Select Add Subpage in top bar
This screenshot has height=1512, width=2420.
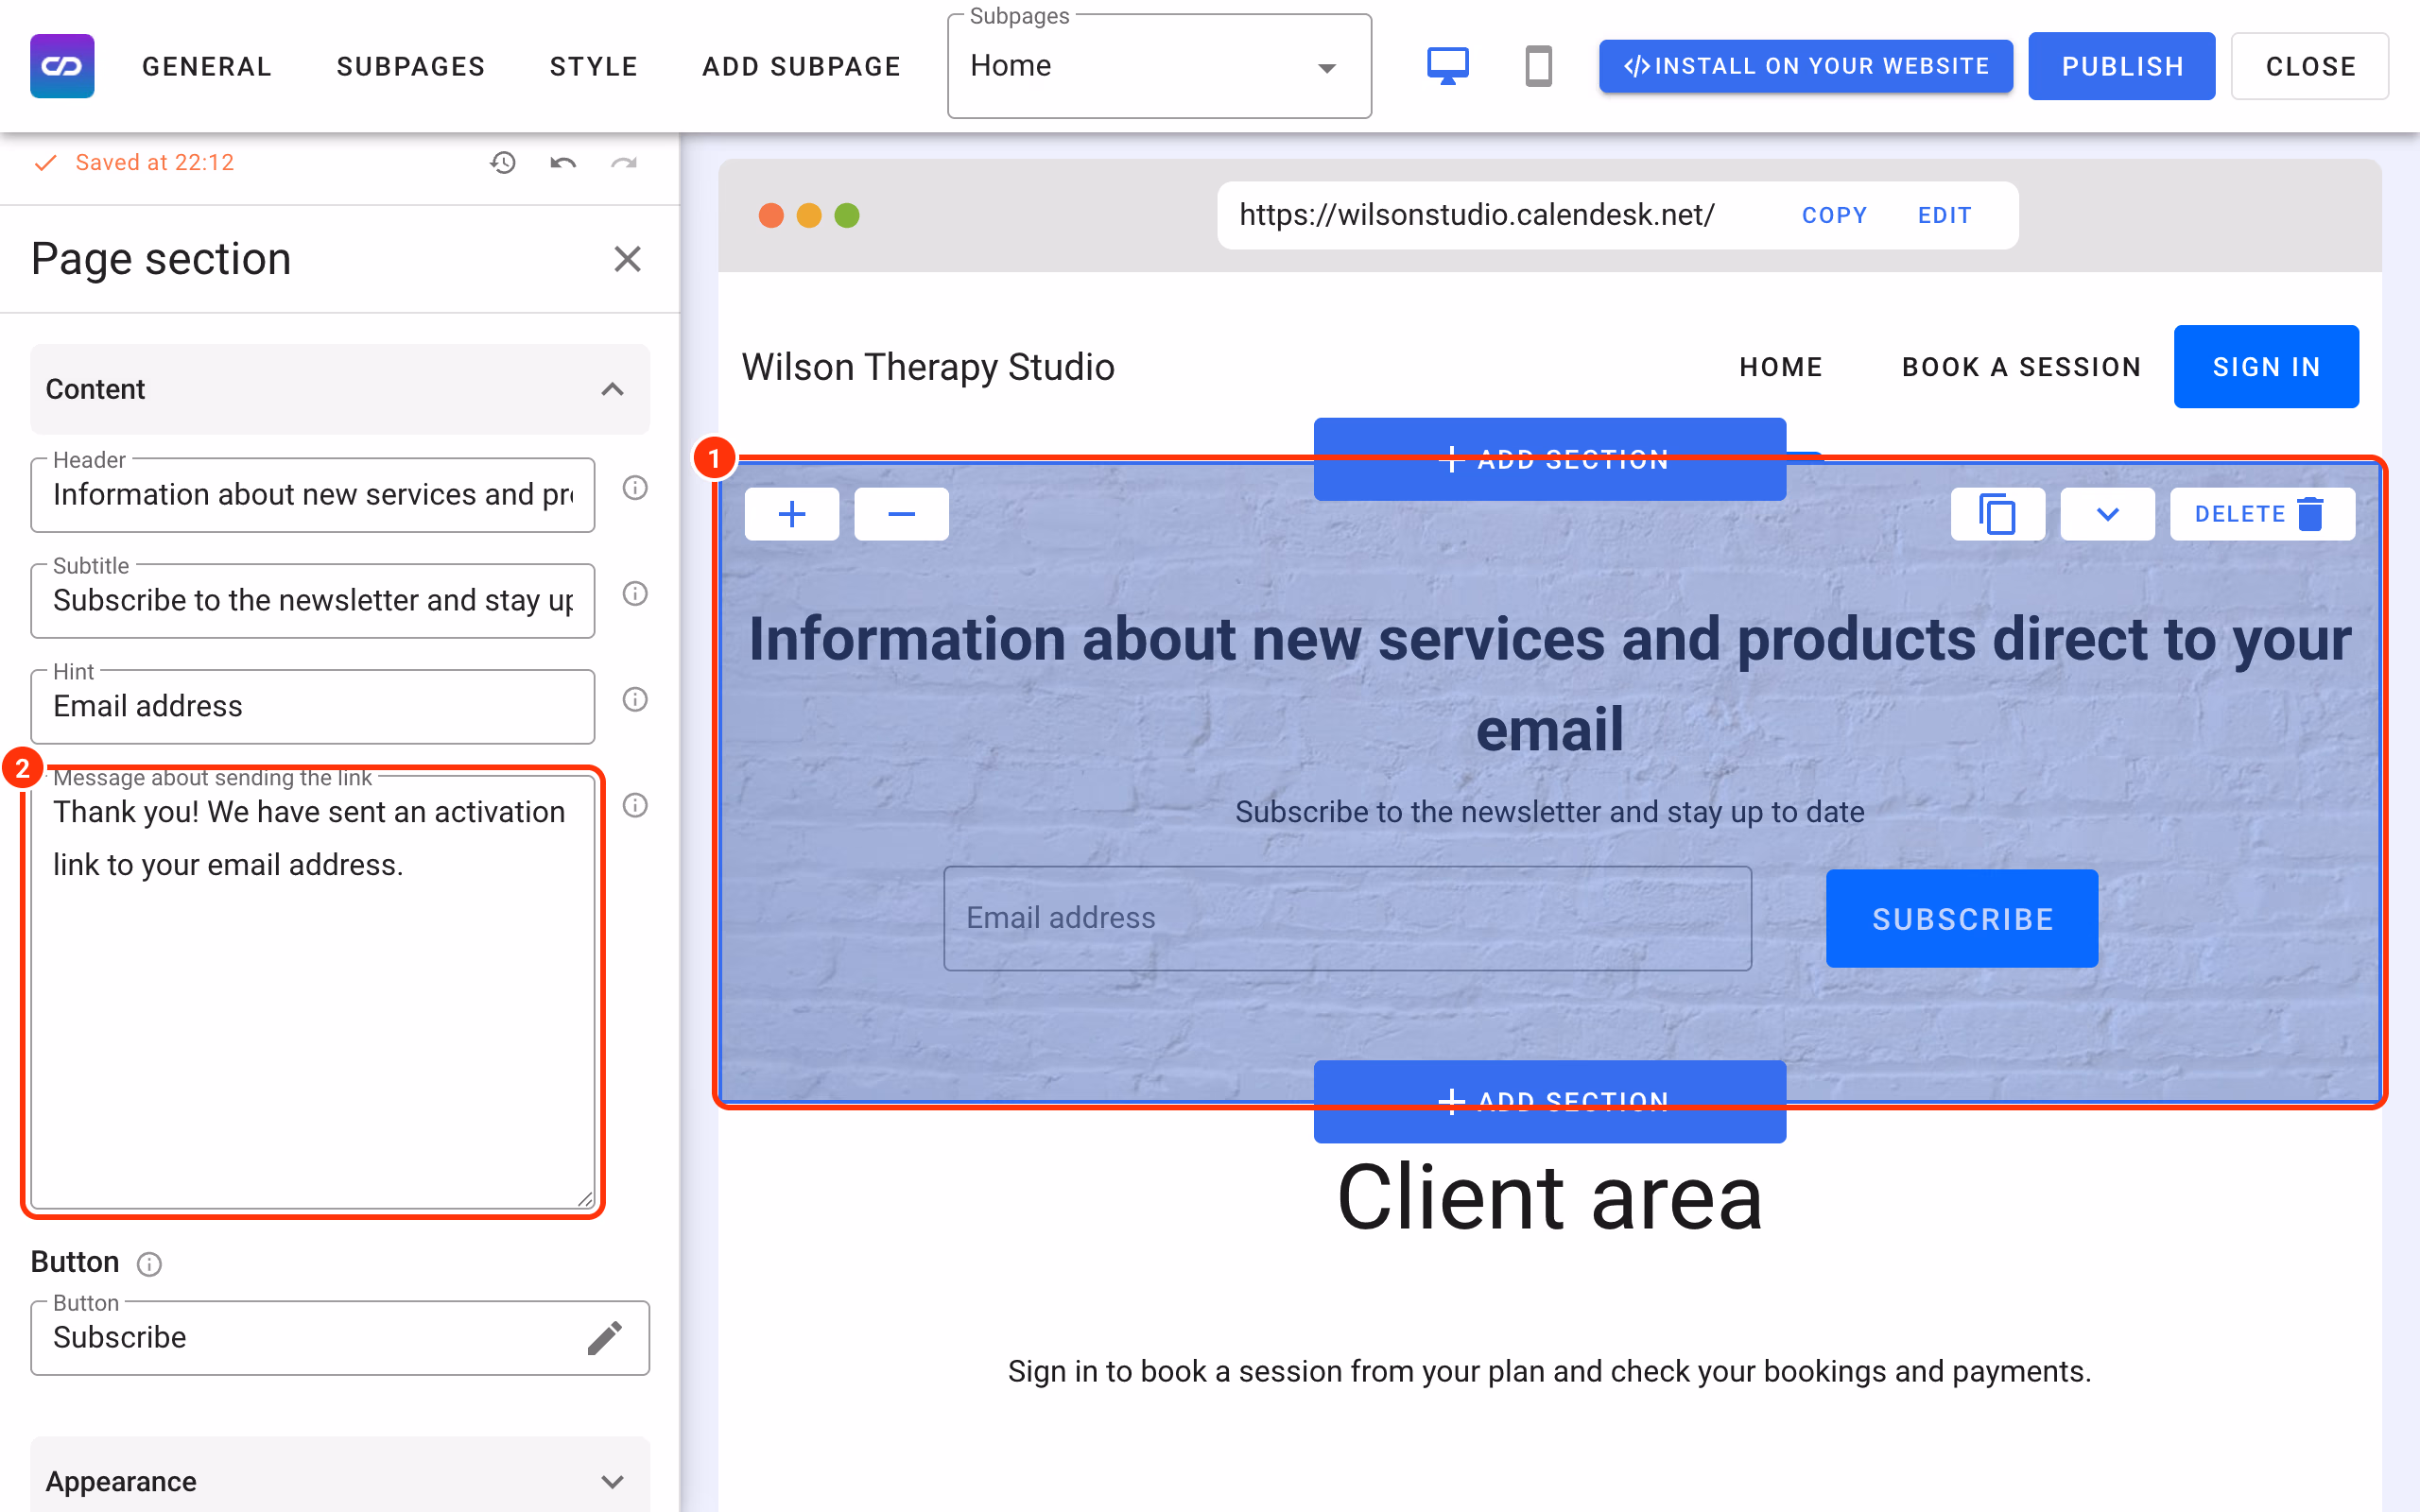pyautogui.click(x=801, y=66)
